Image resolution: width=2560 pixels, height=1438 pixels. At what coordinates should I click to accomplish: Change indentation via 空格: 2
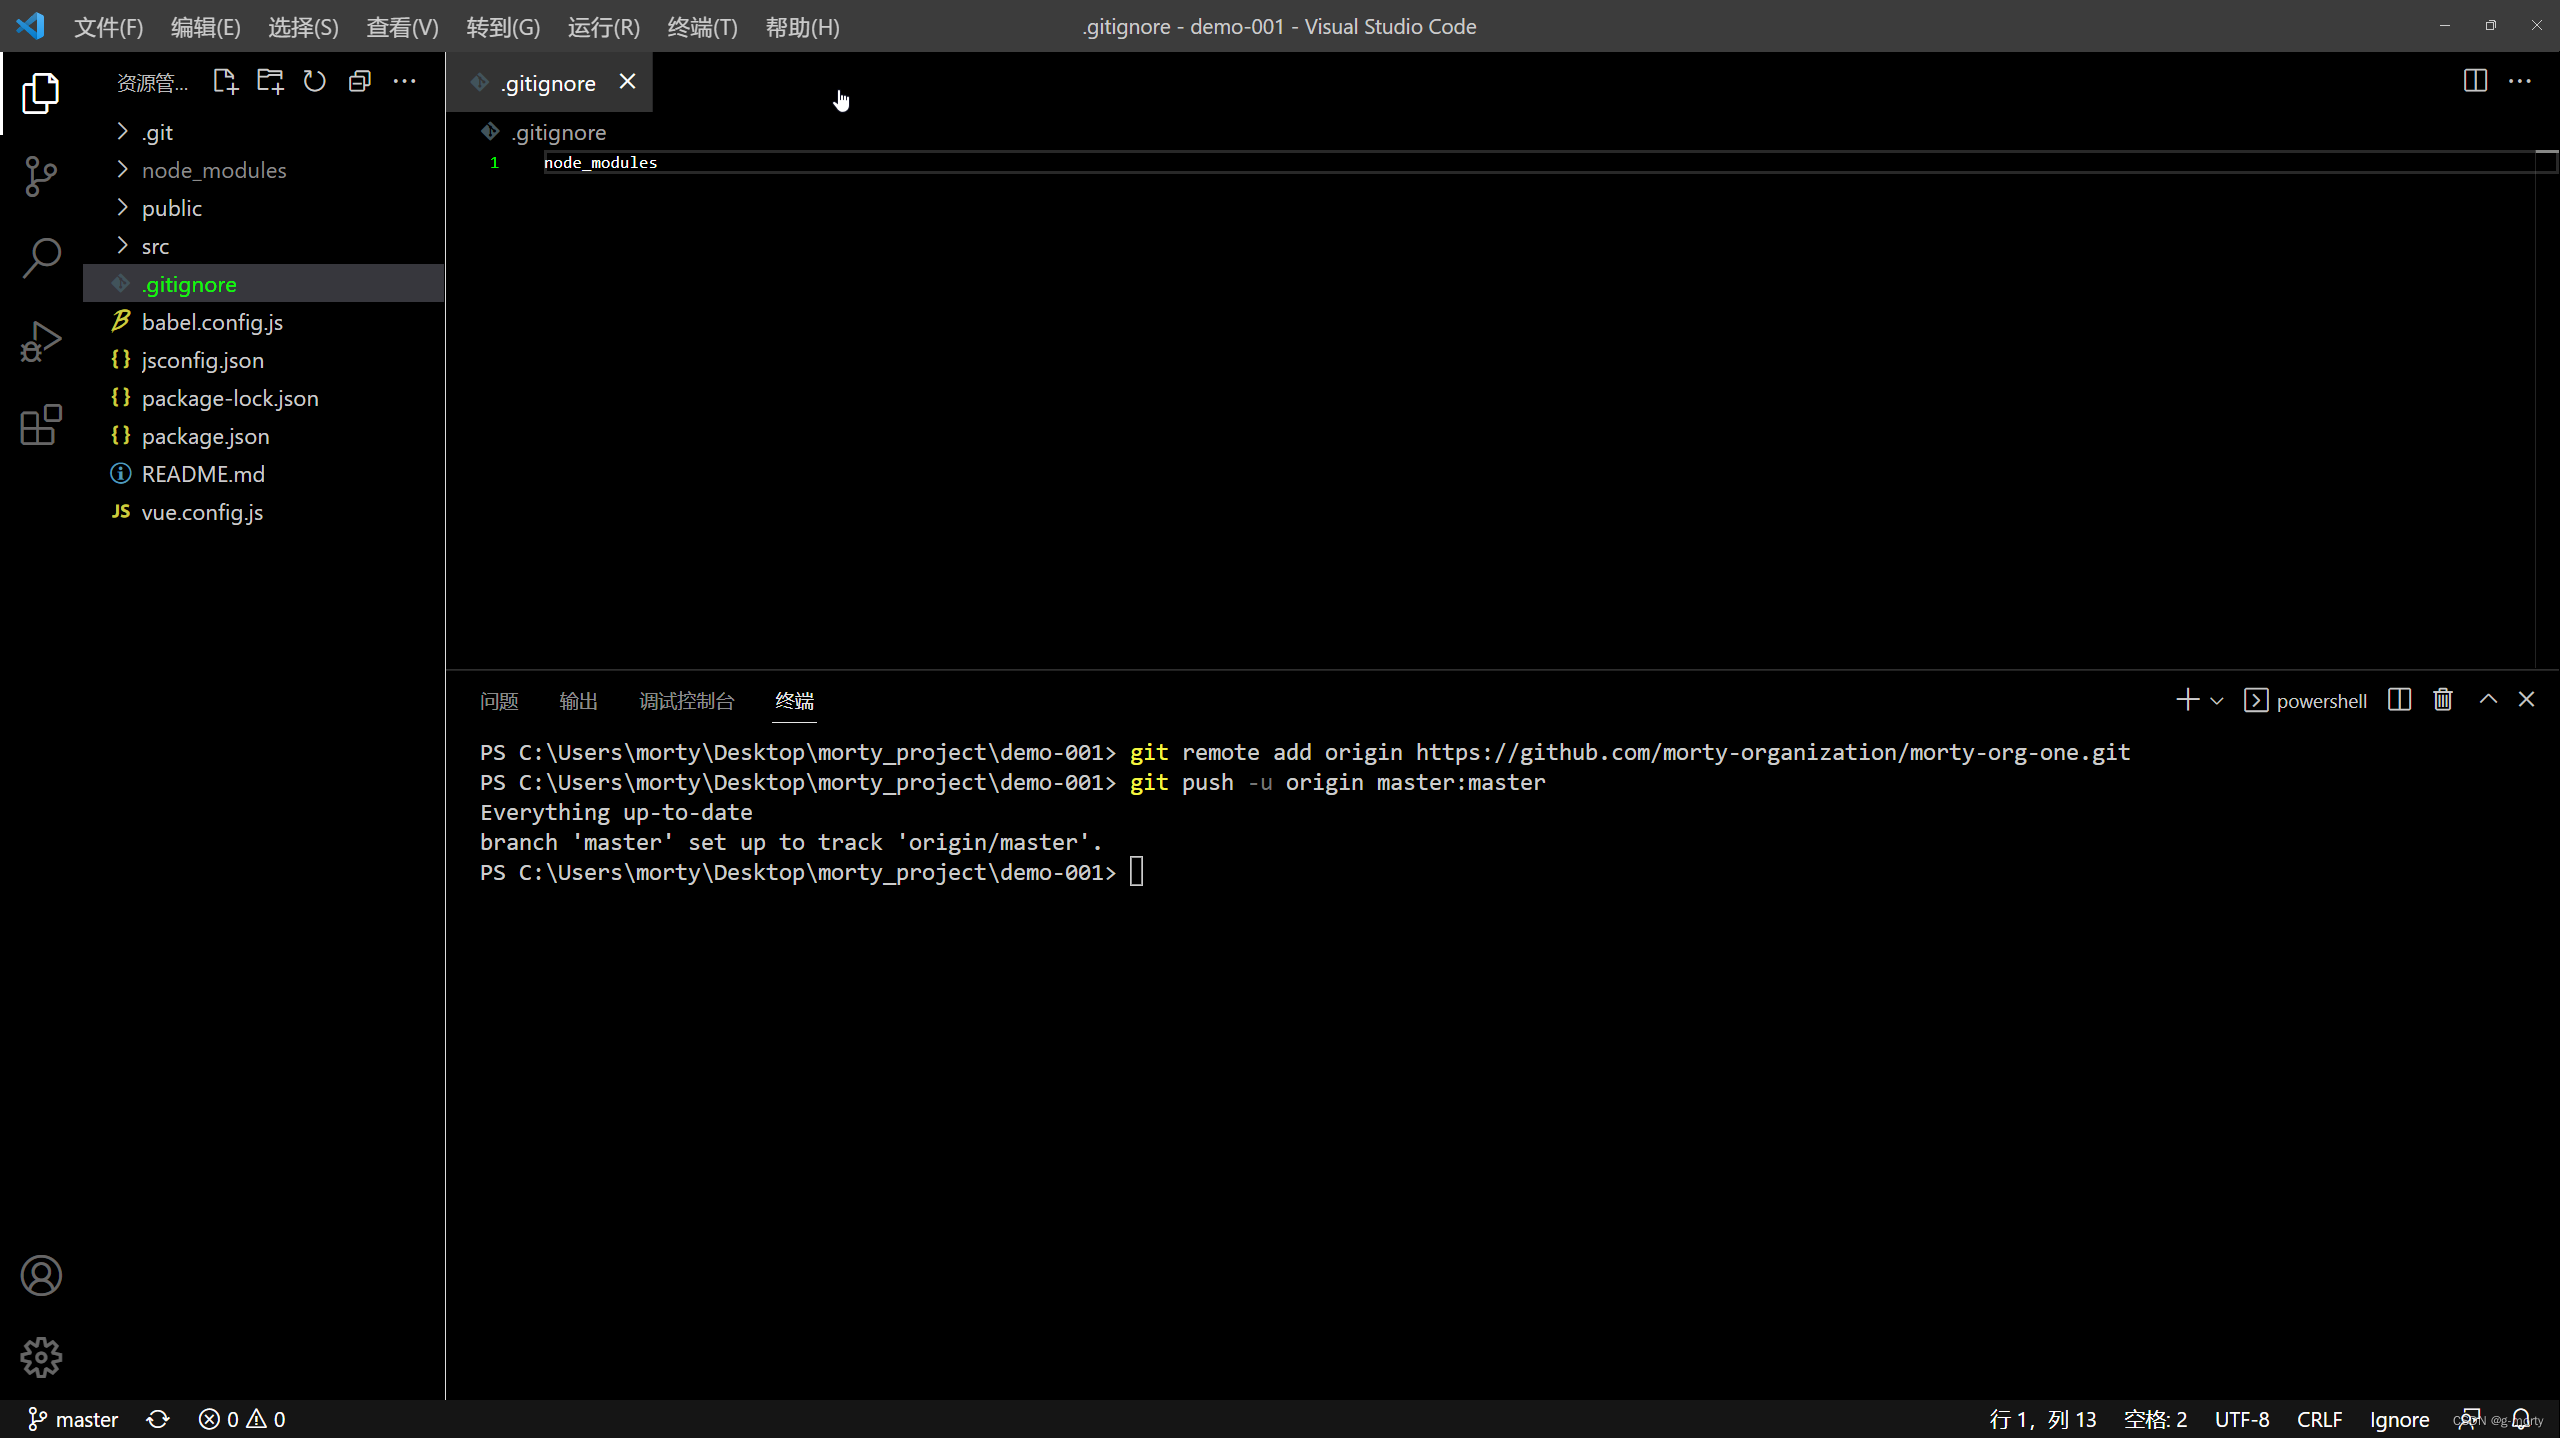(x=2155, y=1419)
